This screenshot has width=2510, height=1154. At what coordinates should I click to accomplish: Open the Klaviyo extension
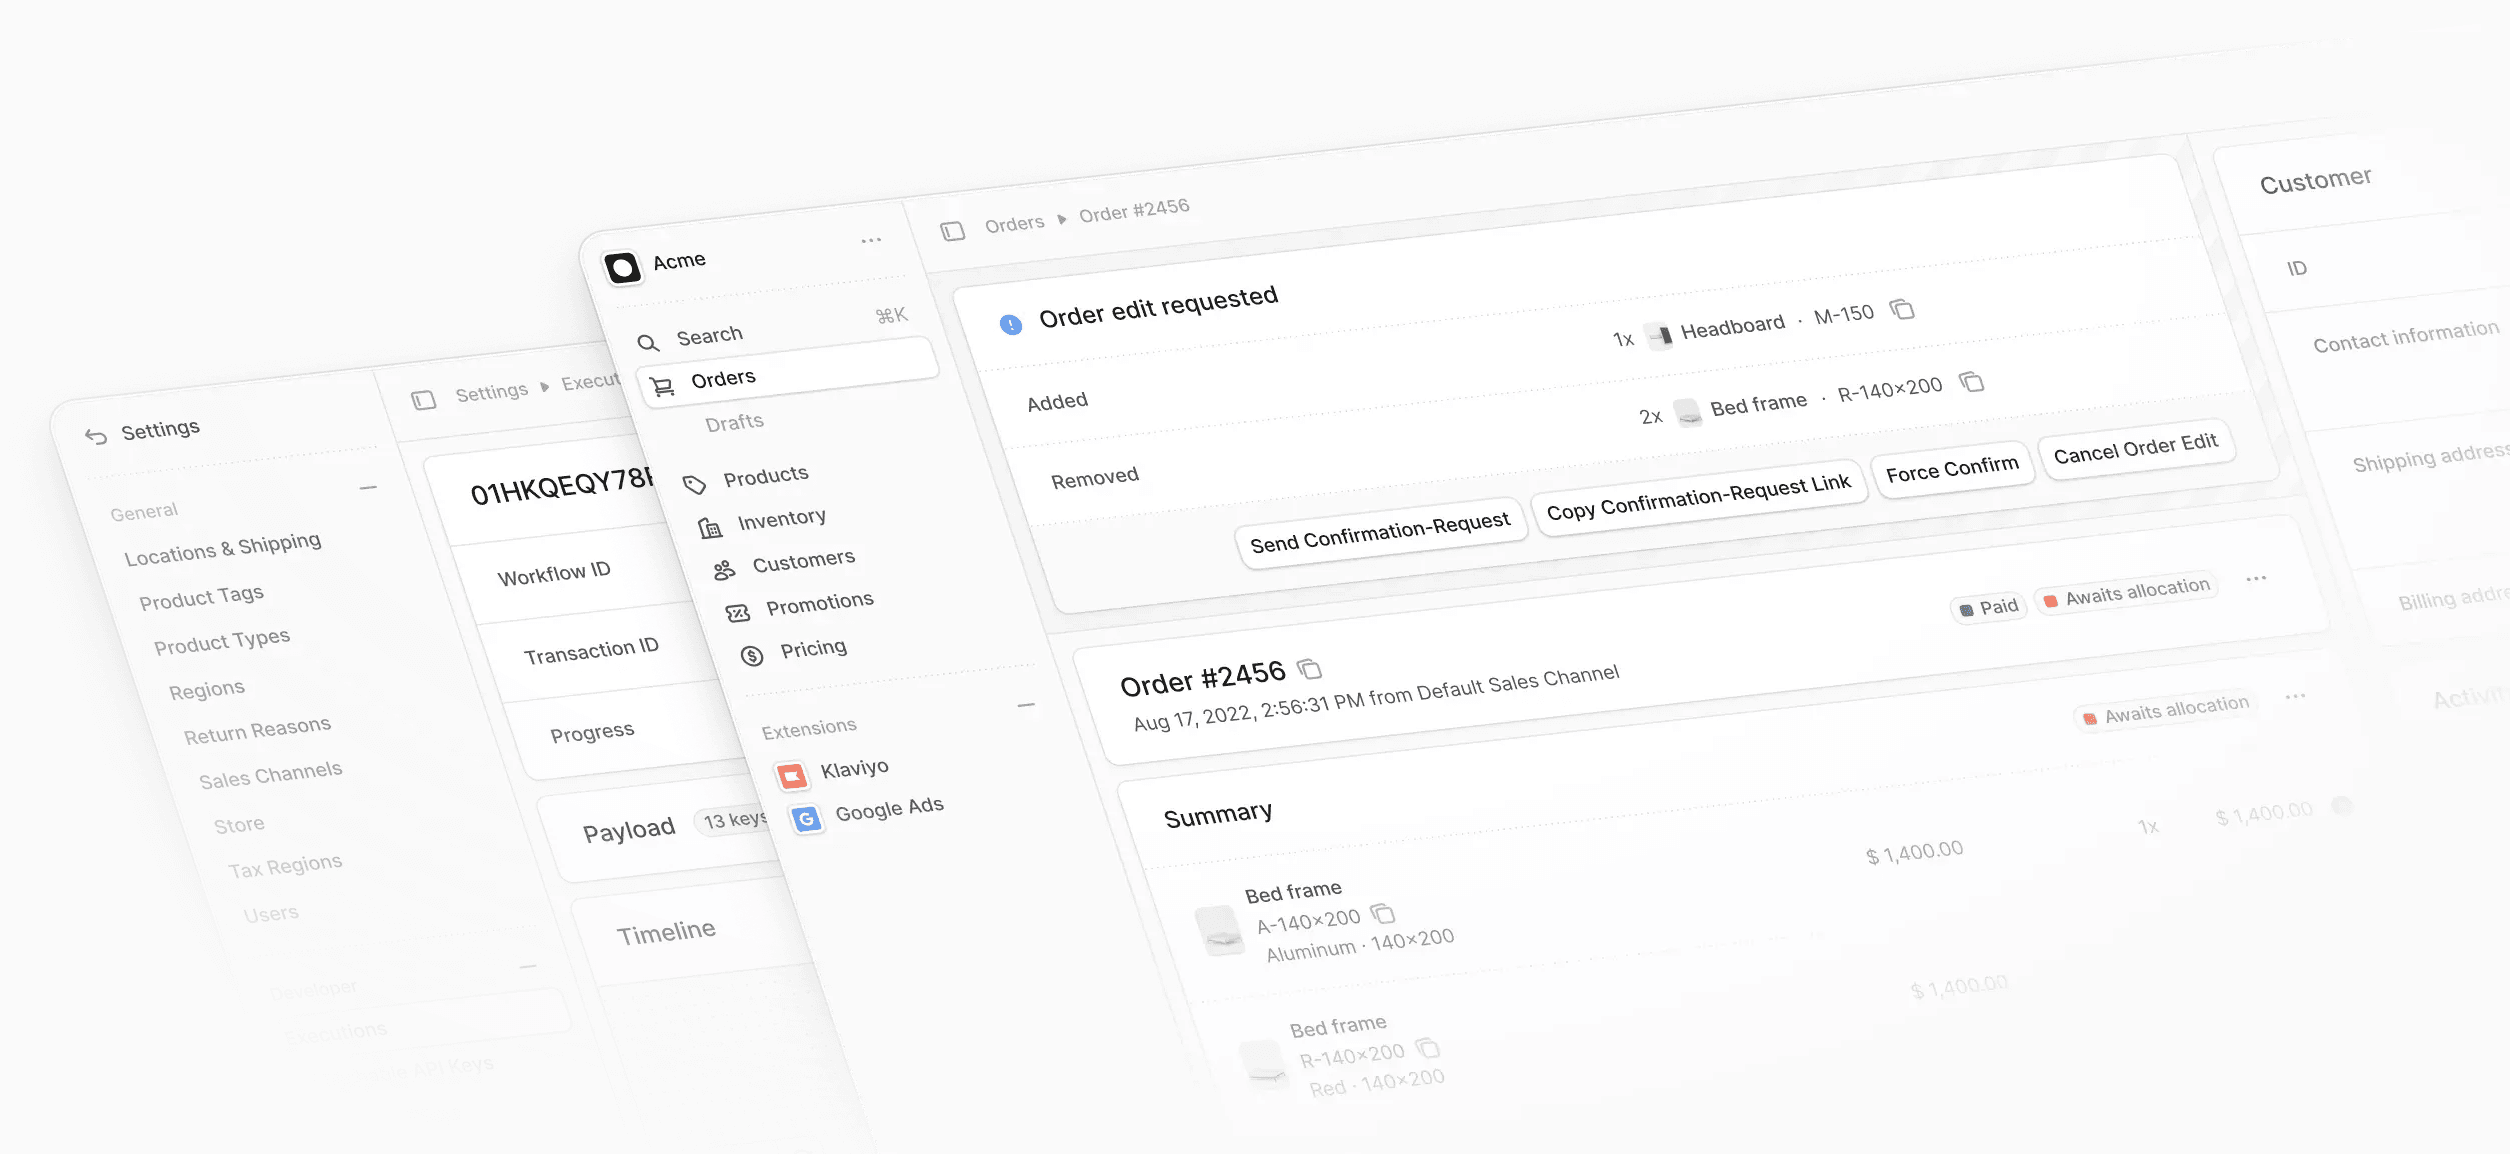pyautogui.click(x=854, y=769)
